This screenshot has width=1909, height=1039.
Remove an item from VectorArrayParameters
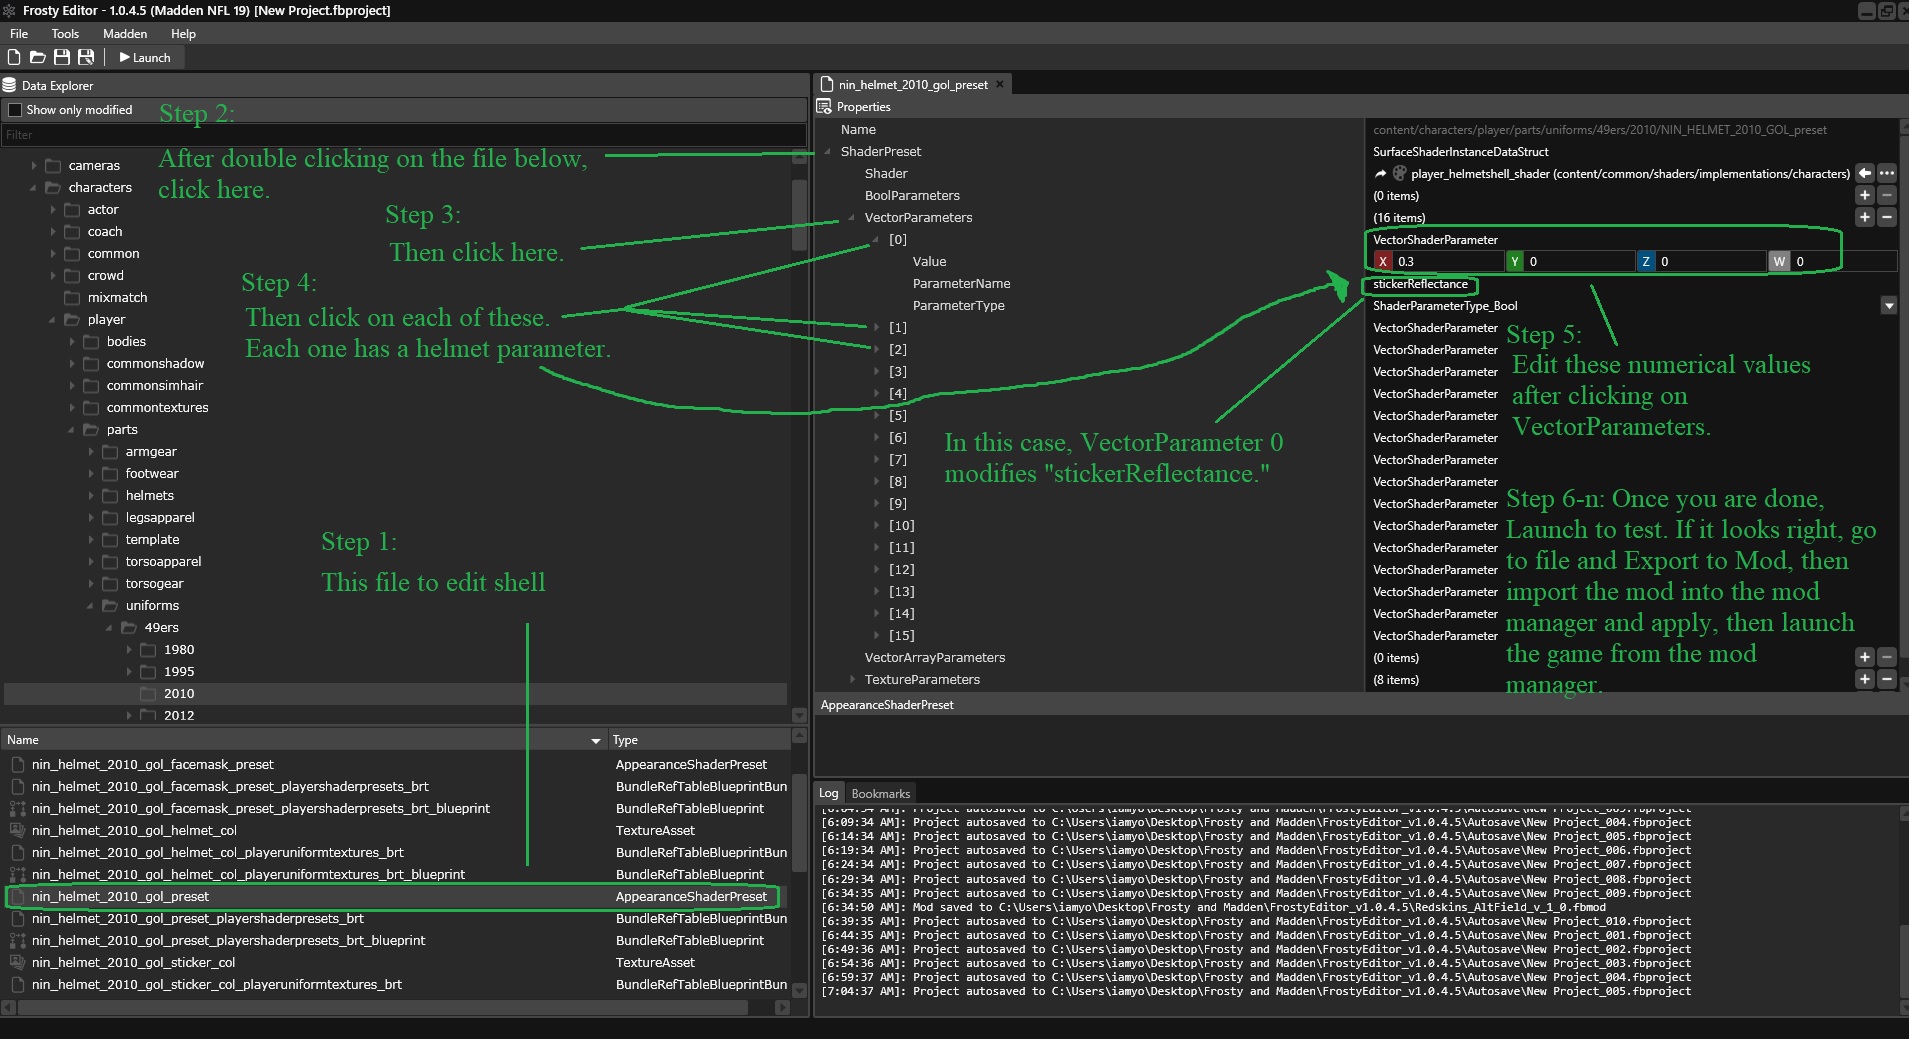1886,657
